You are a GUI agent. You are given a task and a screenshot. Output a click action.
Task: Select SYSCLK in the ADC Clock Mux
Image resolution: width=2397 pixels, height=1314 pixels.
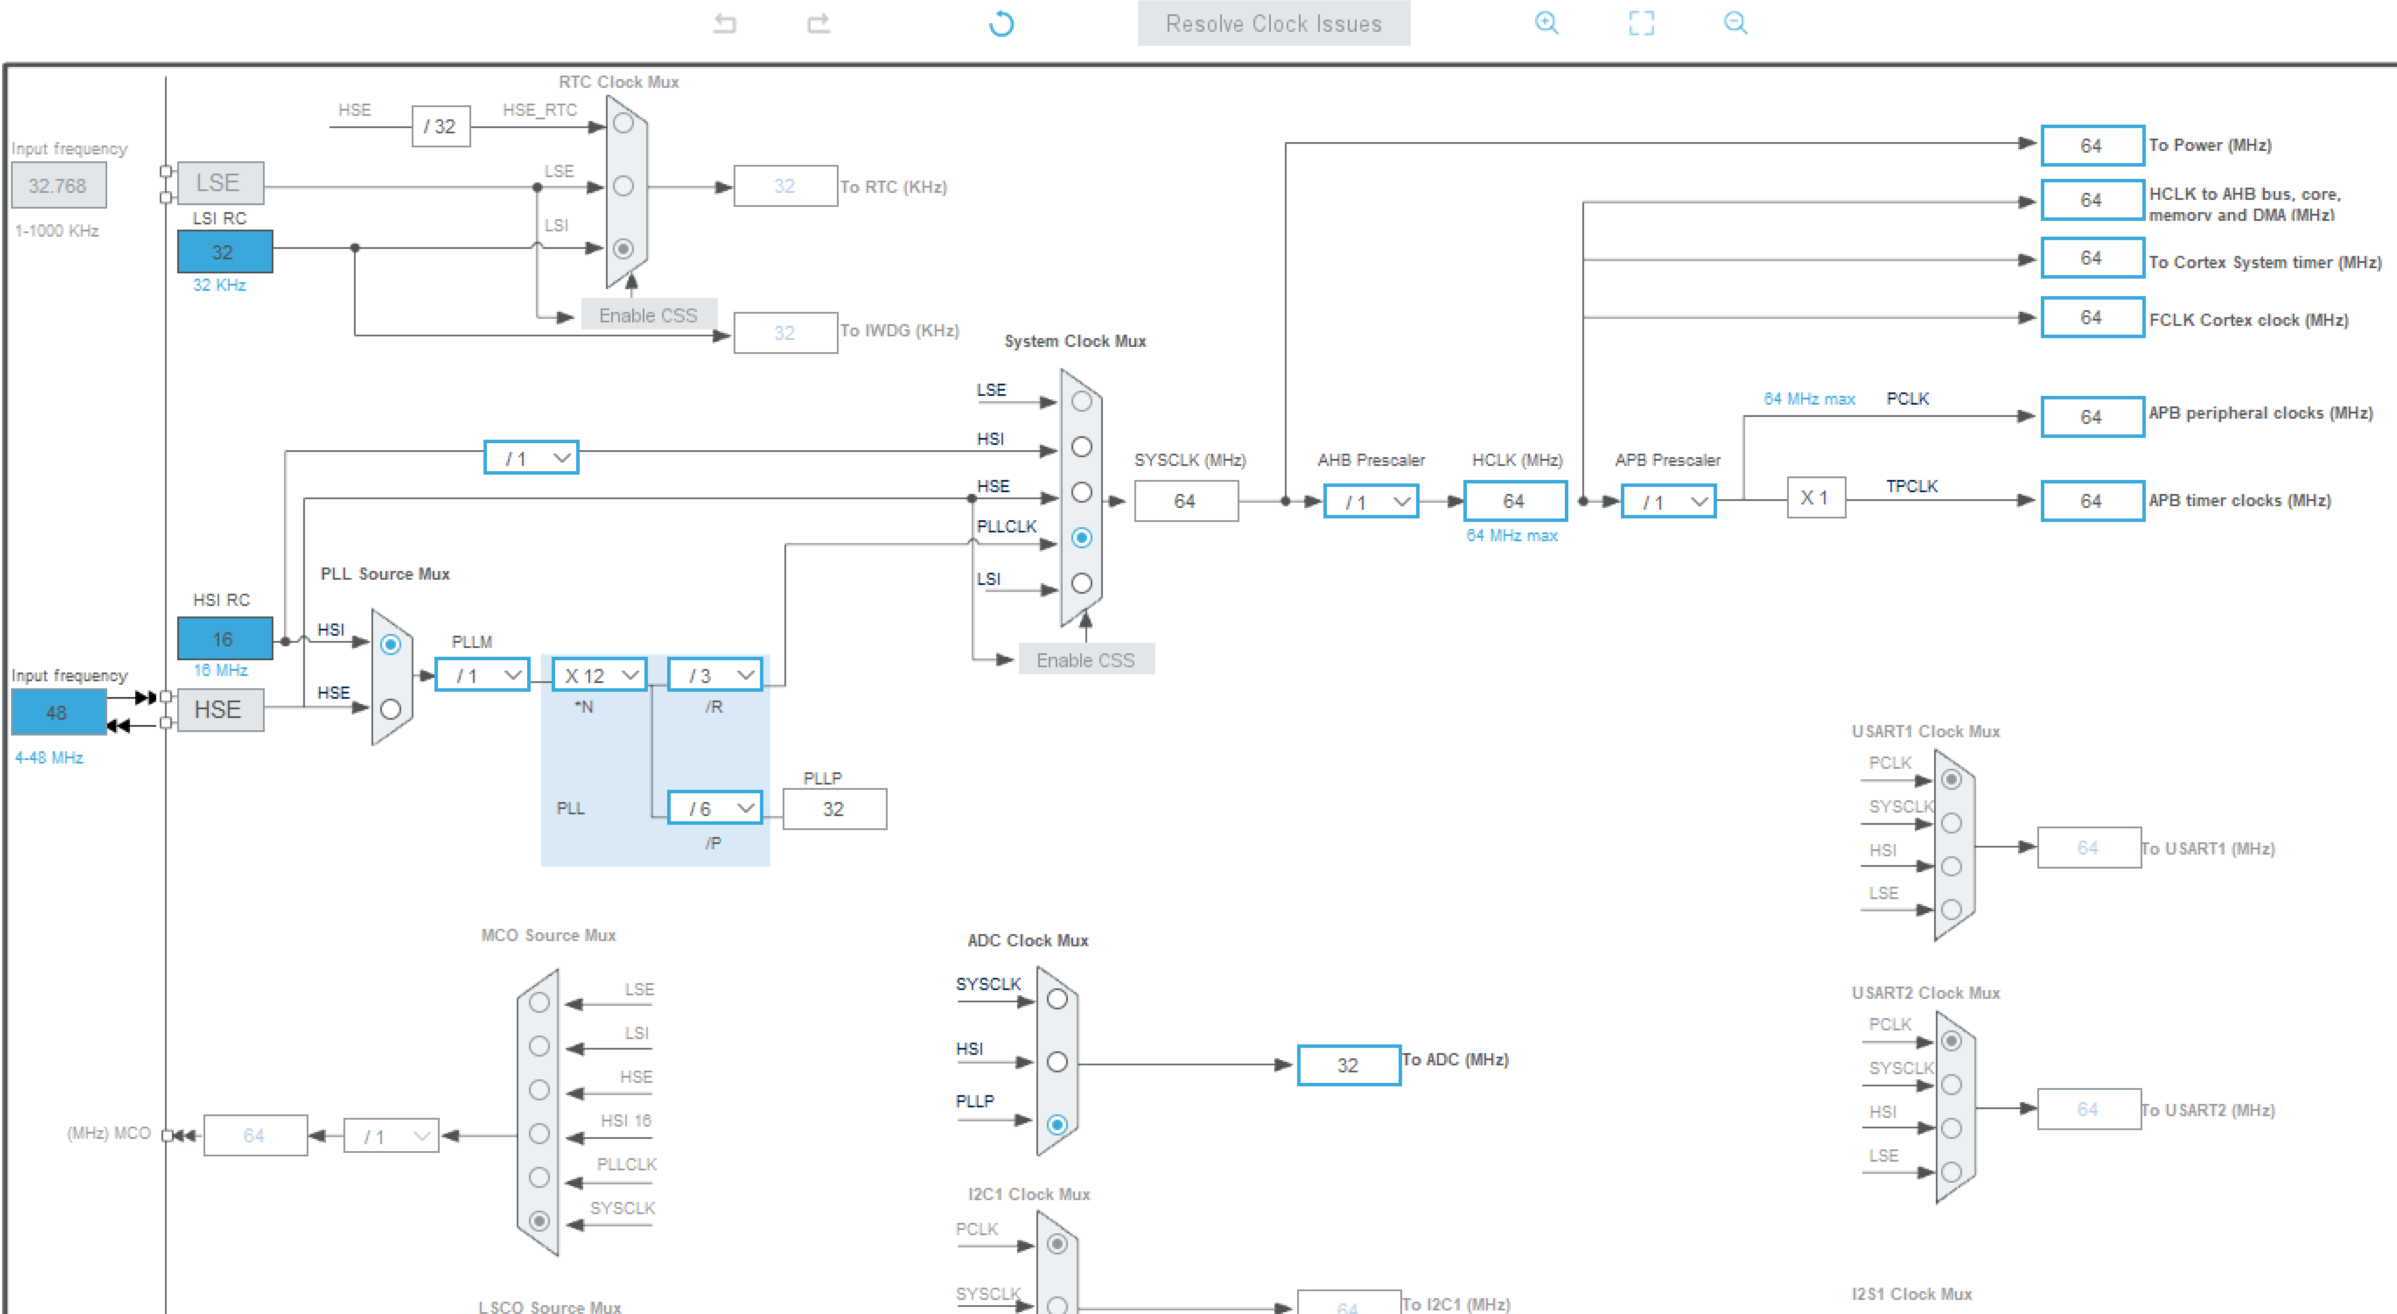pyautogui.click(x=1057, y=998)
